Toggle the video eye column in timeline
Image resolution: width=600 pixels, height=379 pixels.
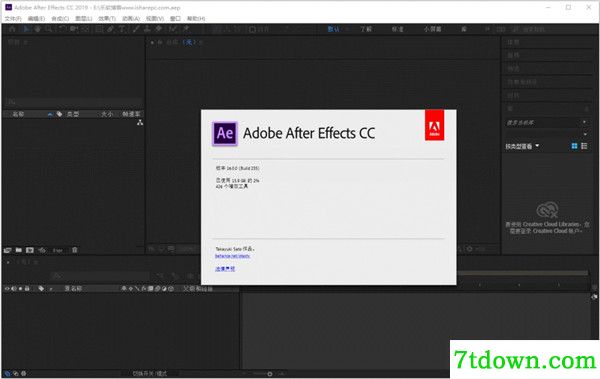(7, 288)
